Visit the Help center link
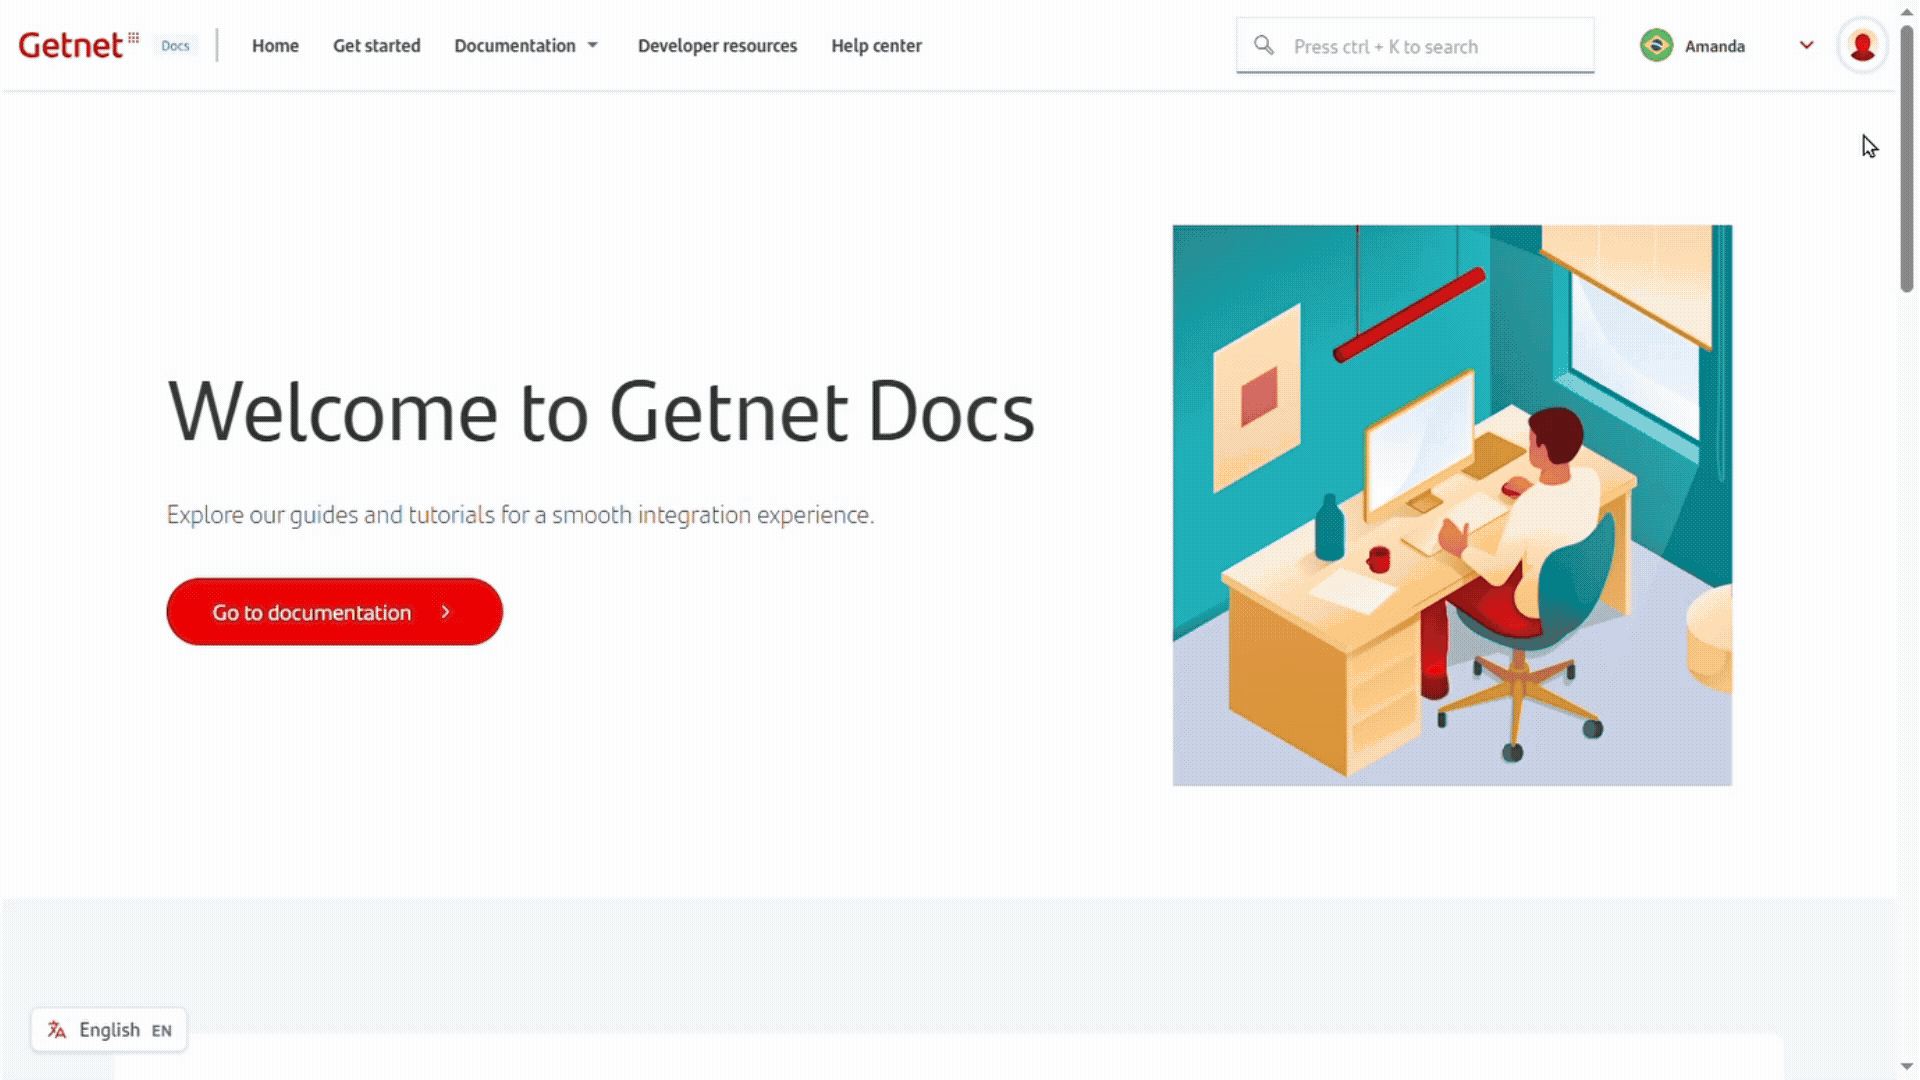 [876, 46]
